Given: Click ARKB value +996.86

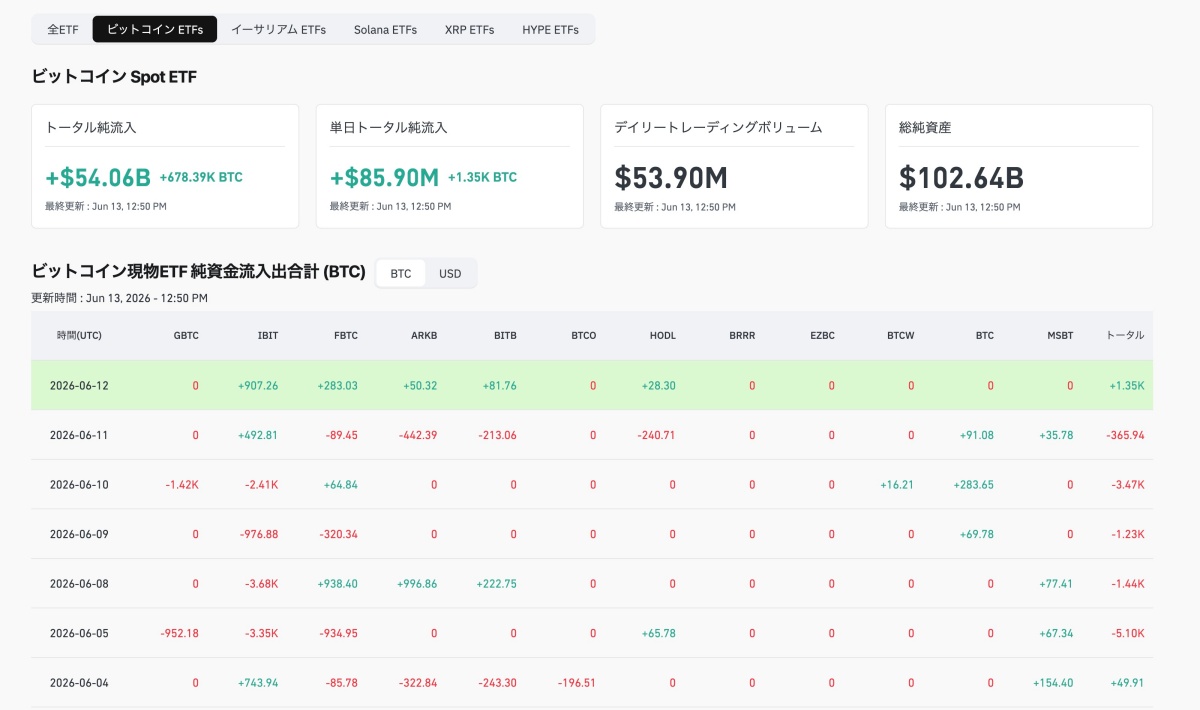Looking at the screenshot, I should (x=417, y=583).
